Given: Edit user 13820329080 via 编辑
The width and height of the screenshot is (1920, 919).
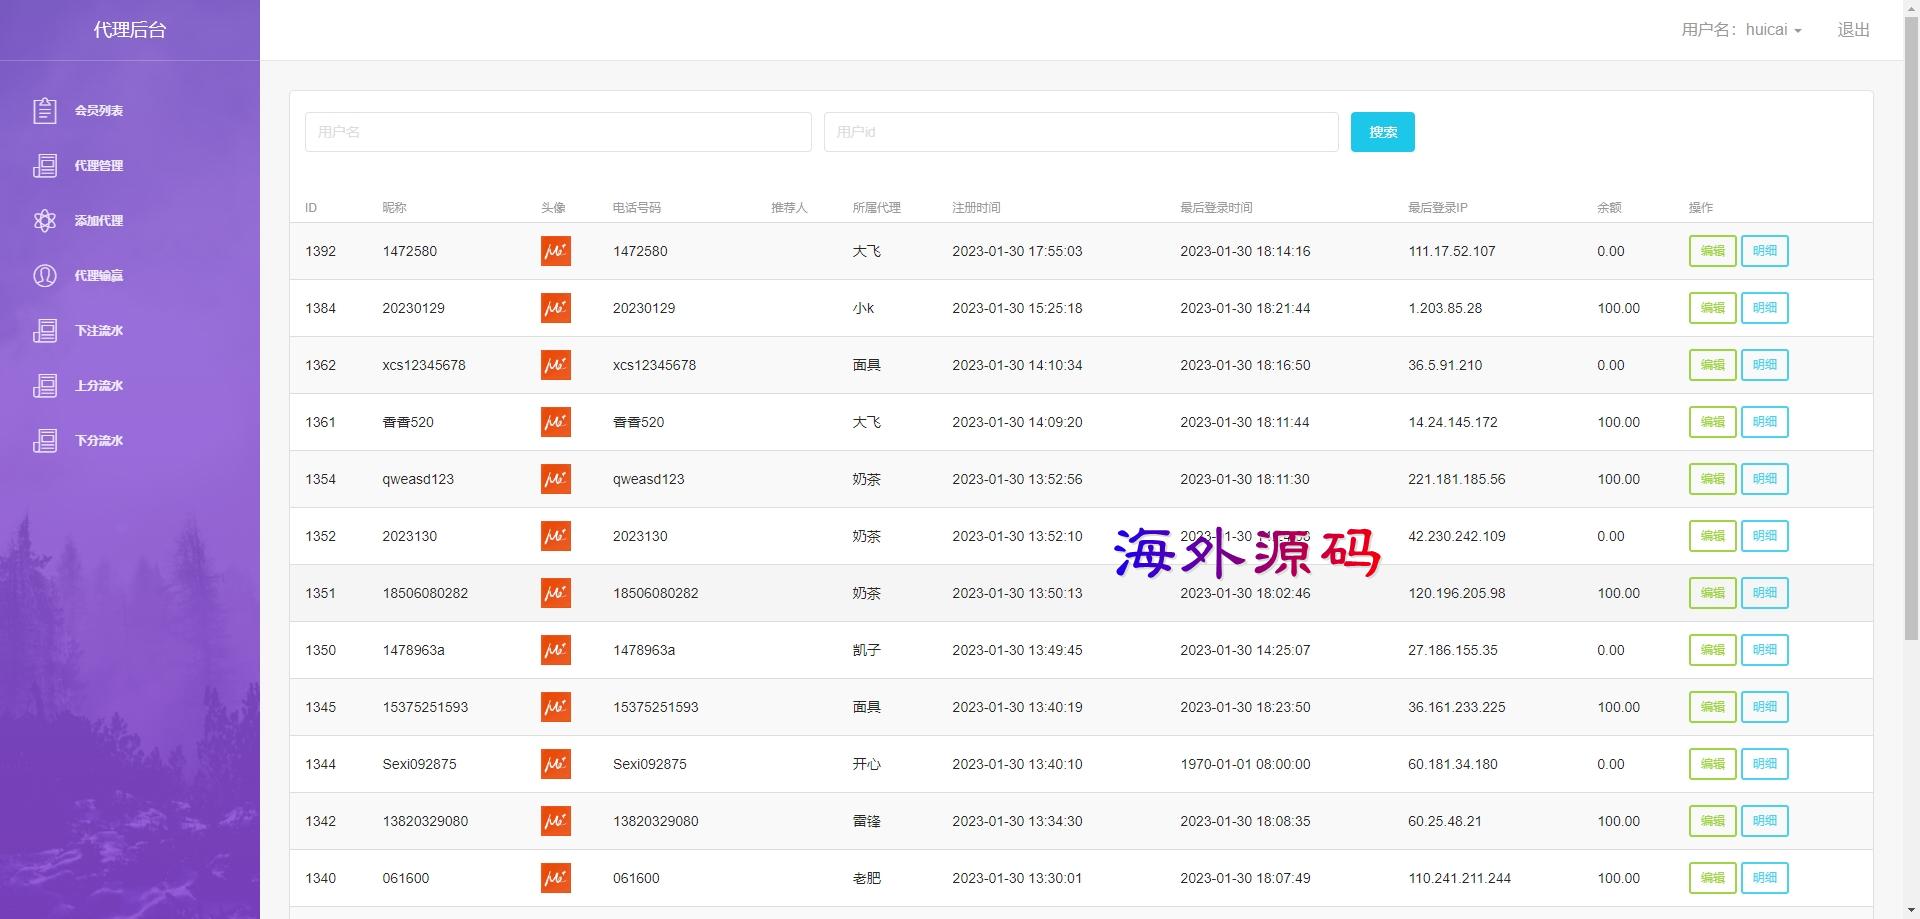Looking at the screenshot, I should point(1713,821).
